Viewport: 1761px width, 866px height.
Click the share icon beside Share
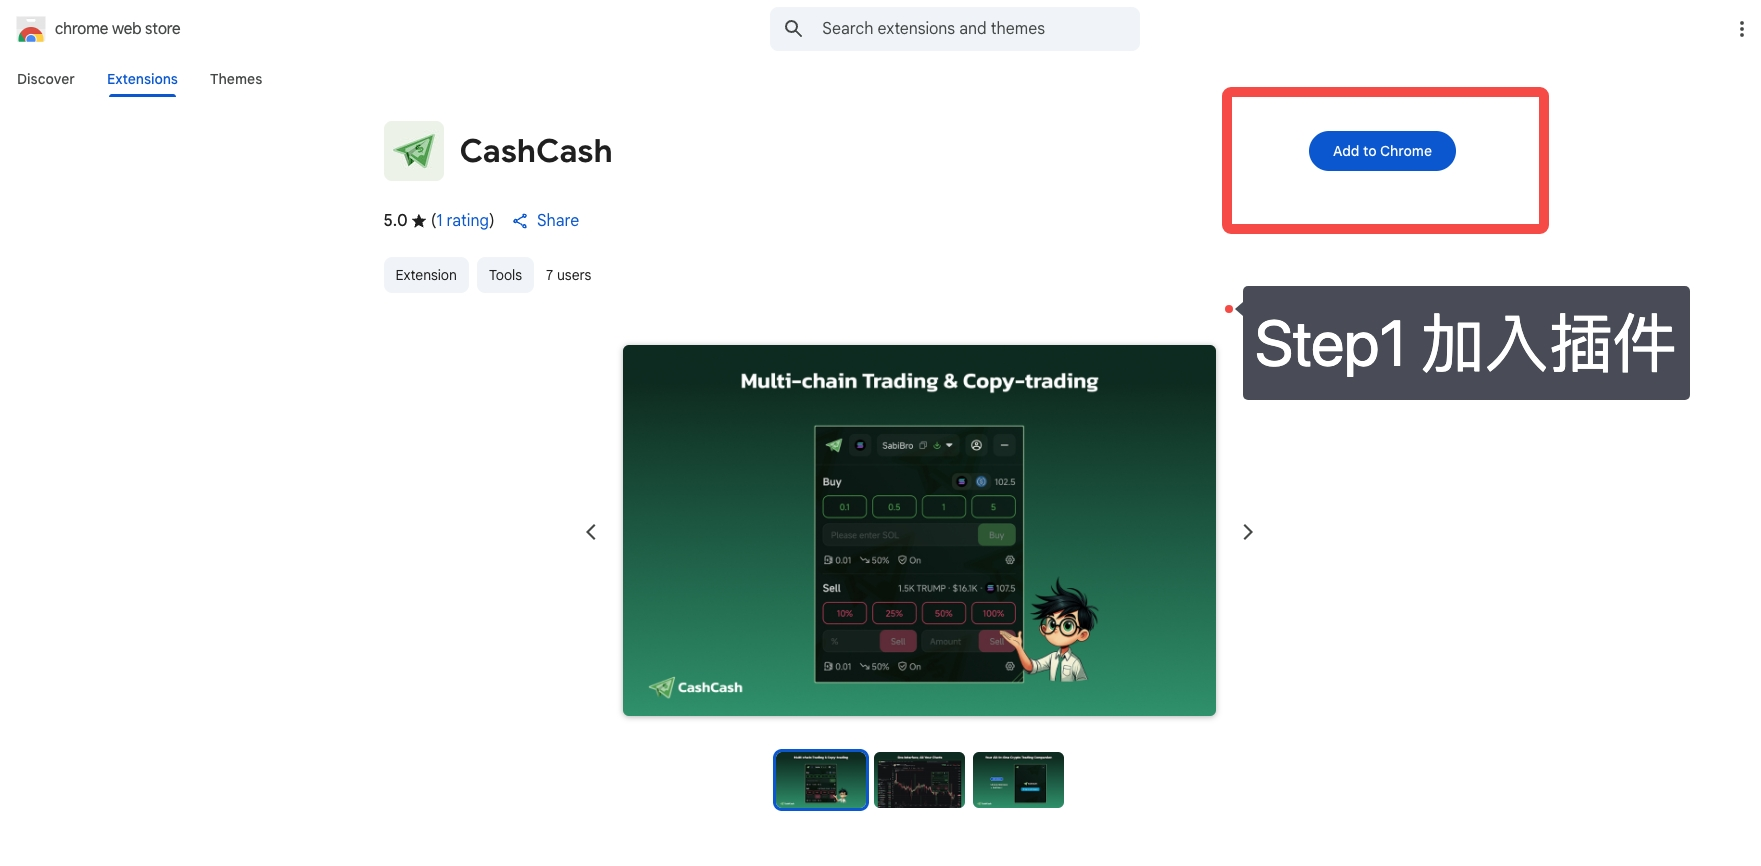(520, 221)
